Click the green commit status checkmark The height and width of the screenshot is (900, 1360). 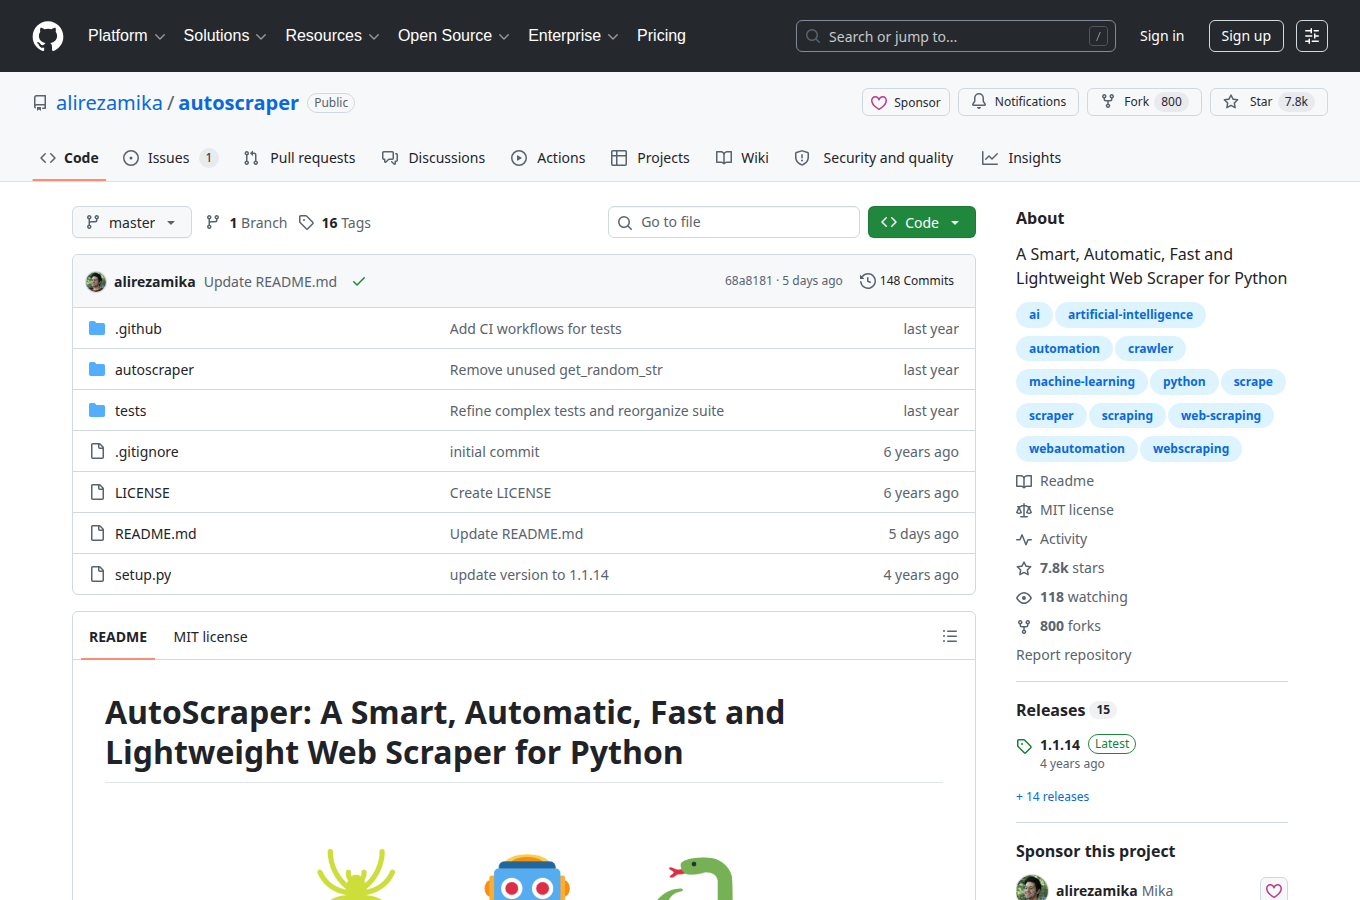[x=359, y=282]
